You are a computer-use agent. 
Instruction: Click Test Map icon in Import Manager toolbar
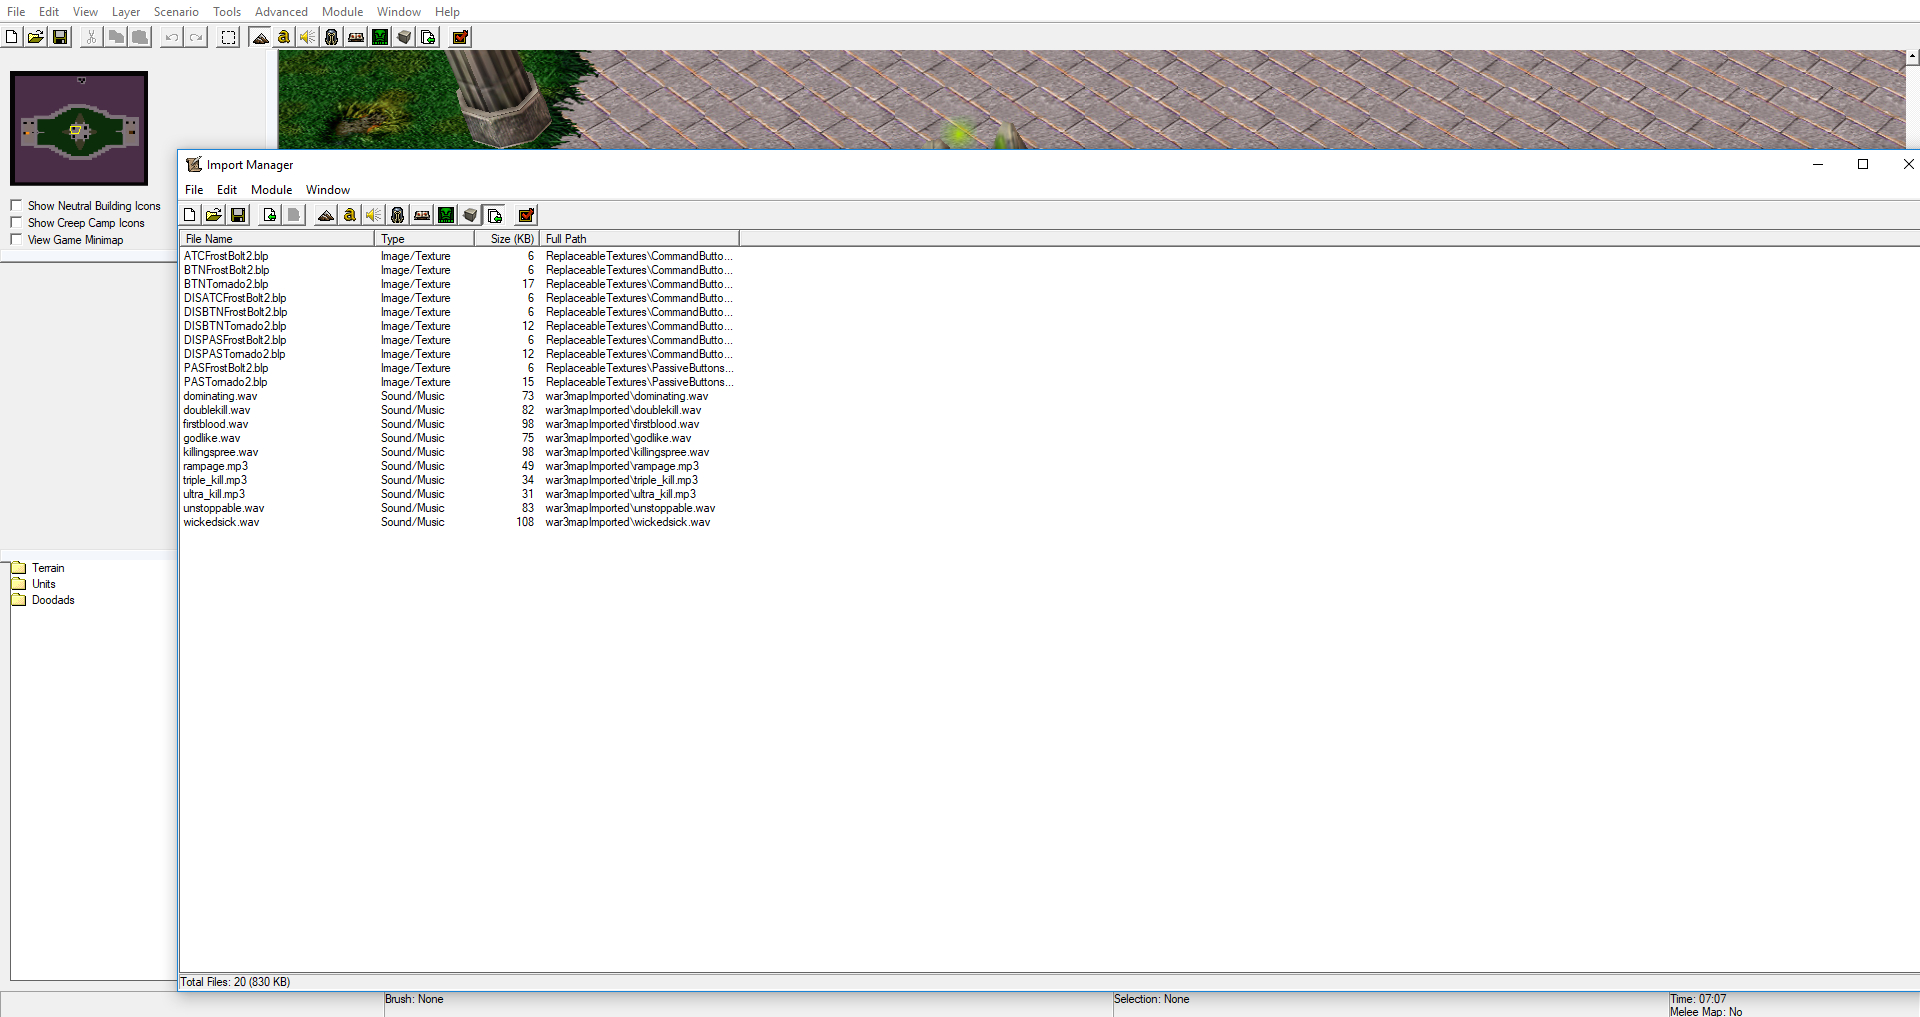(526, 215)
